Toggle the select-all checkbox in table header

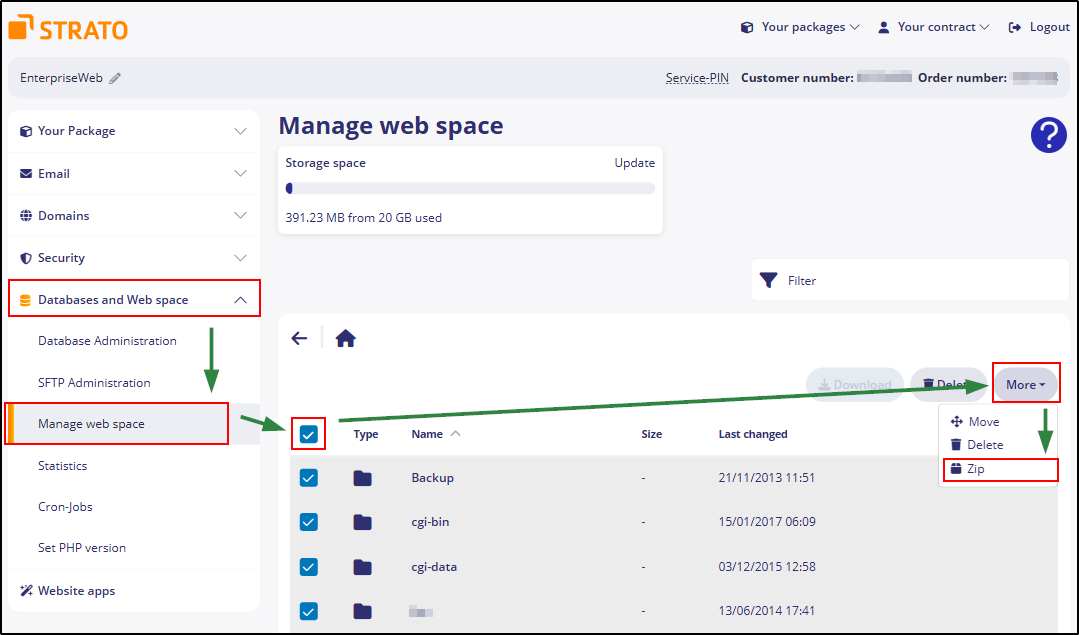pos(308,434)
